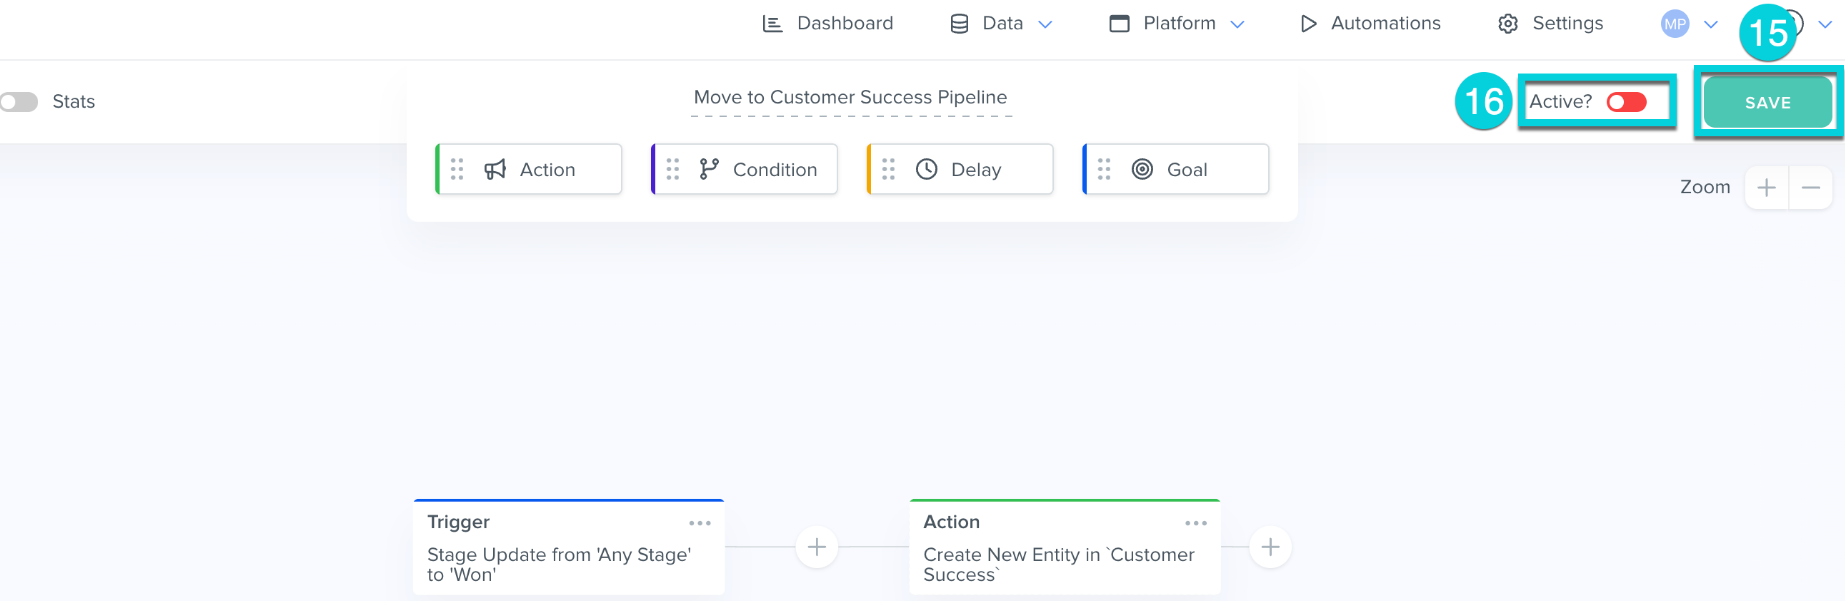The height and width of the screenshot is (601, 1845).
Task: Click the megaphone icon on Action block
Action: pos(495,170)
